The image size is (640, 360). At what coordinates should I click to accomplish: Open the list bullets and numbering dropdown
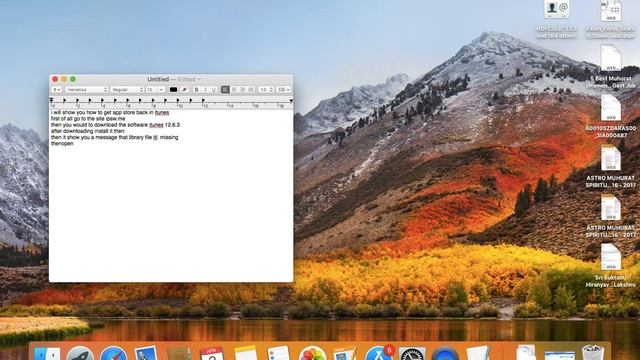[284, 89]
